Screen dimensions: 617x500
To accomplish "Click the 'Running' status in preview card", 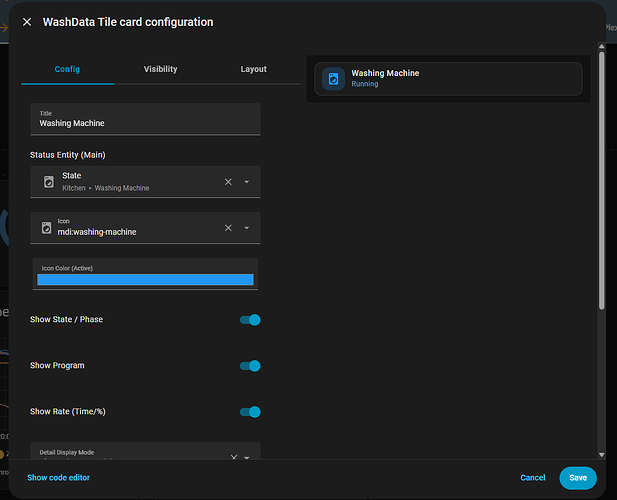I will point(365,84).
